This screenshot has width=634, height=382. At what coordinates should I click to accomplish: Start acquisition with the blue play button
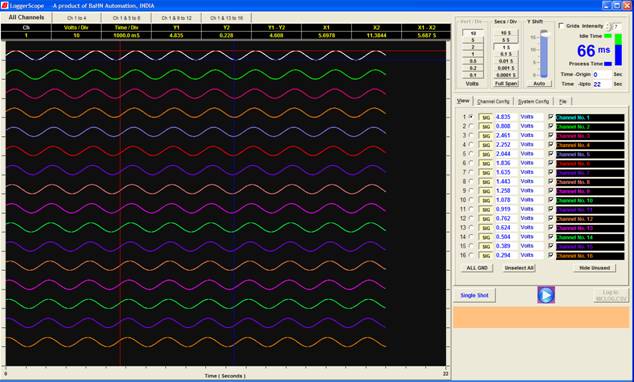[x=546, y=295]
